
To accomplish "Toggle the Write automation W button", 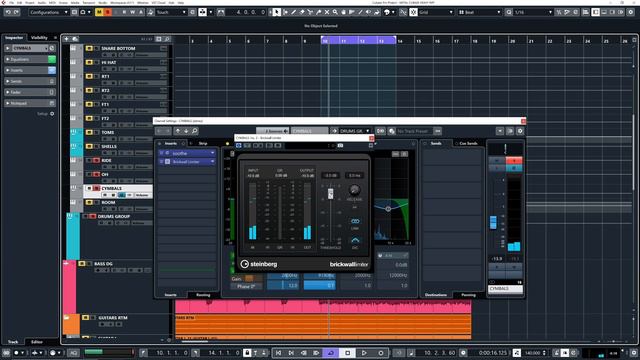I will pos(133,12).
